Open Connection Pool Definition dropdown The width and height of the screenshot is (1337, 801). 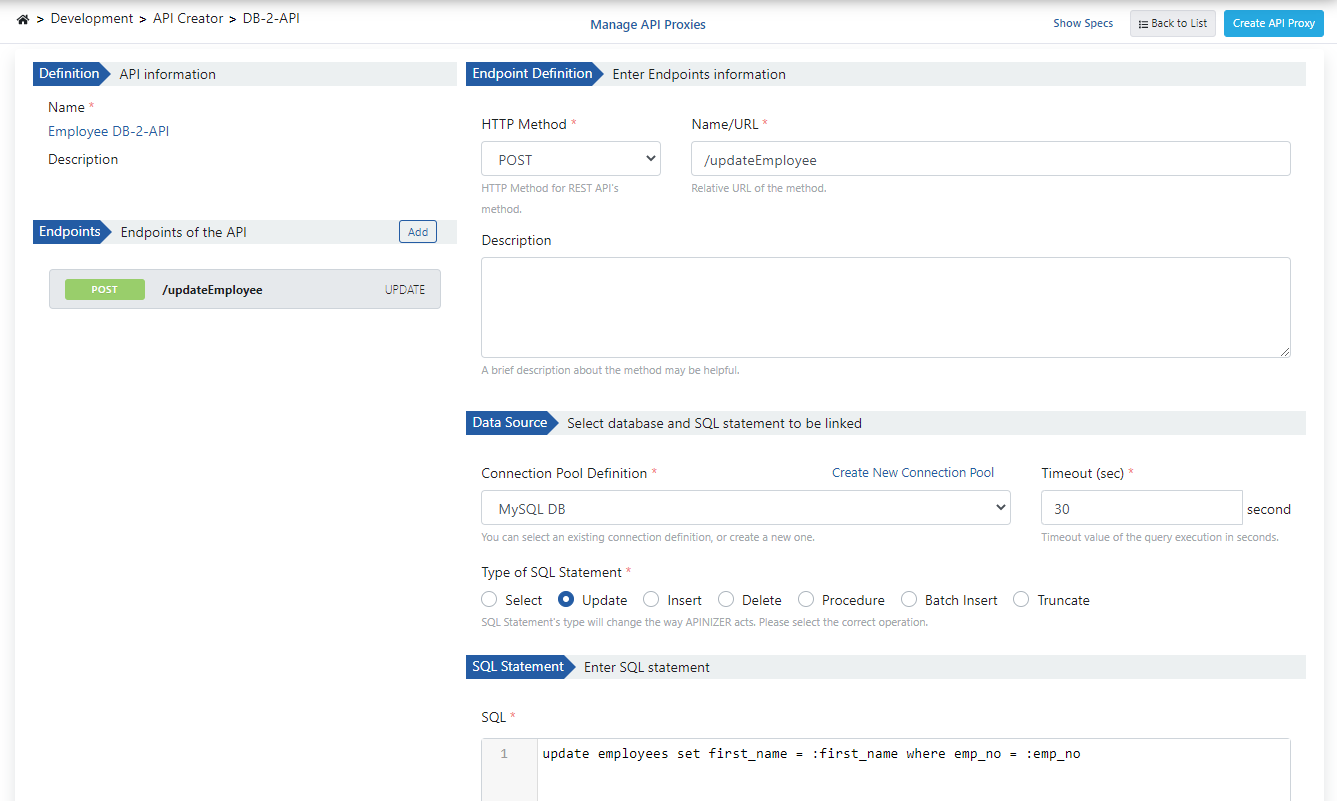coord(746,508)
